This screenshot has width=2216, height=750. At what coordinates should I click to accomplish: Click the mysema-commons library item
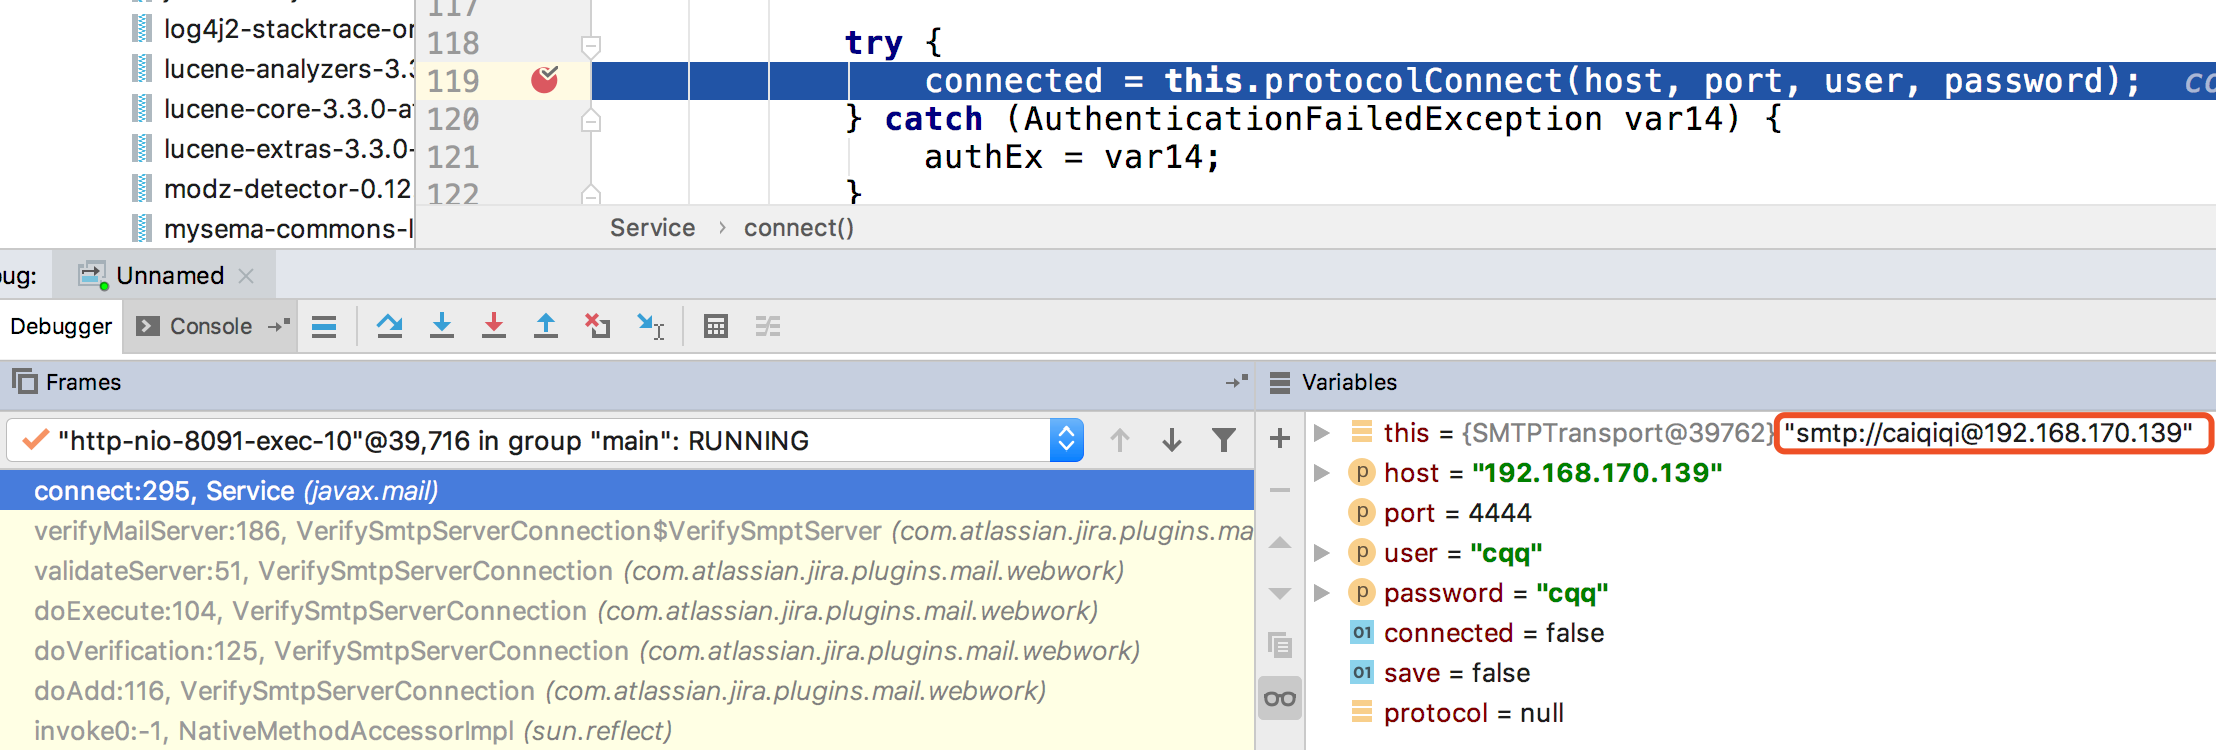(272, 229)
